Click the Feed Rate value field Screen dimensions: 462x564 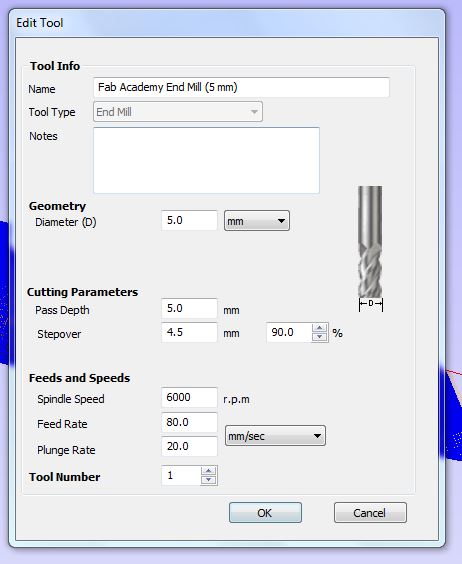(x=189, y=422)
